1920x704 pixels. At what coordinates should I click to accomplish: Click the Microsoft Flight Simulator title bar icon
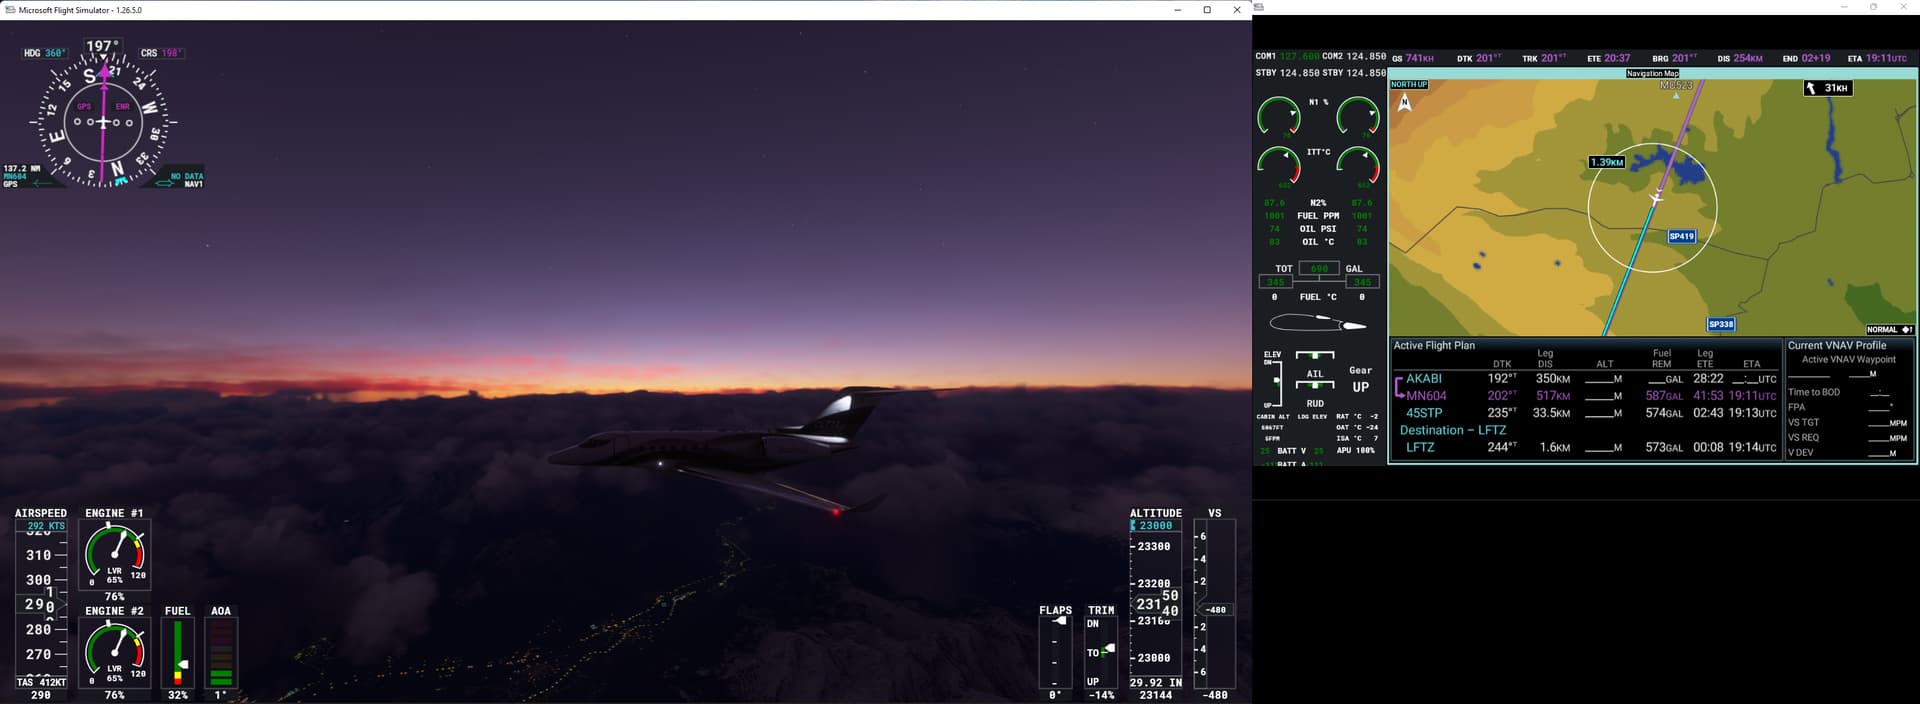[x=10, y=10]
